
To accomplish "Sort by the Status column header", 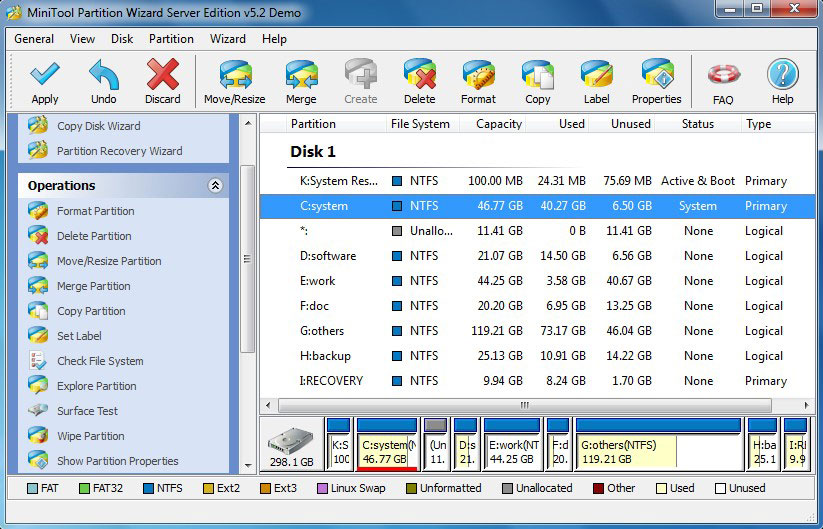I will [x=698, y=124].
